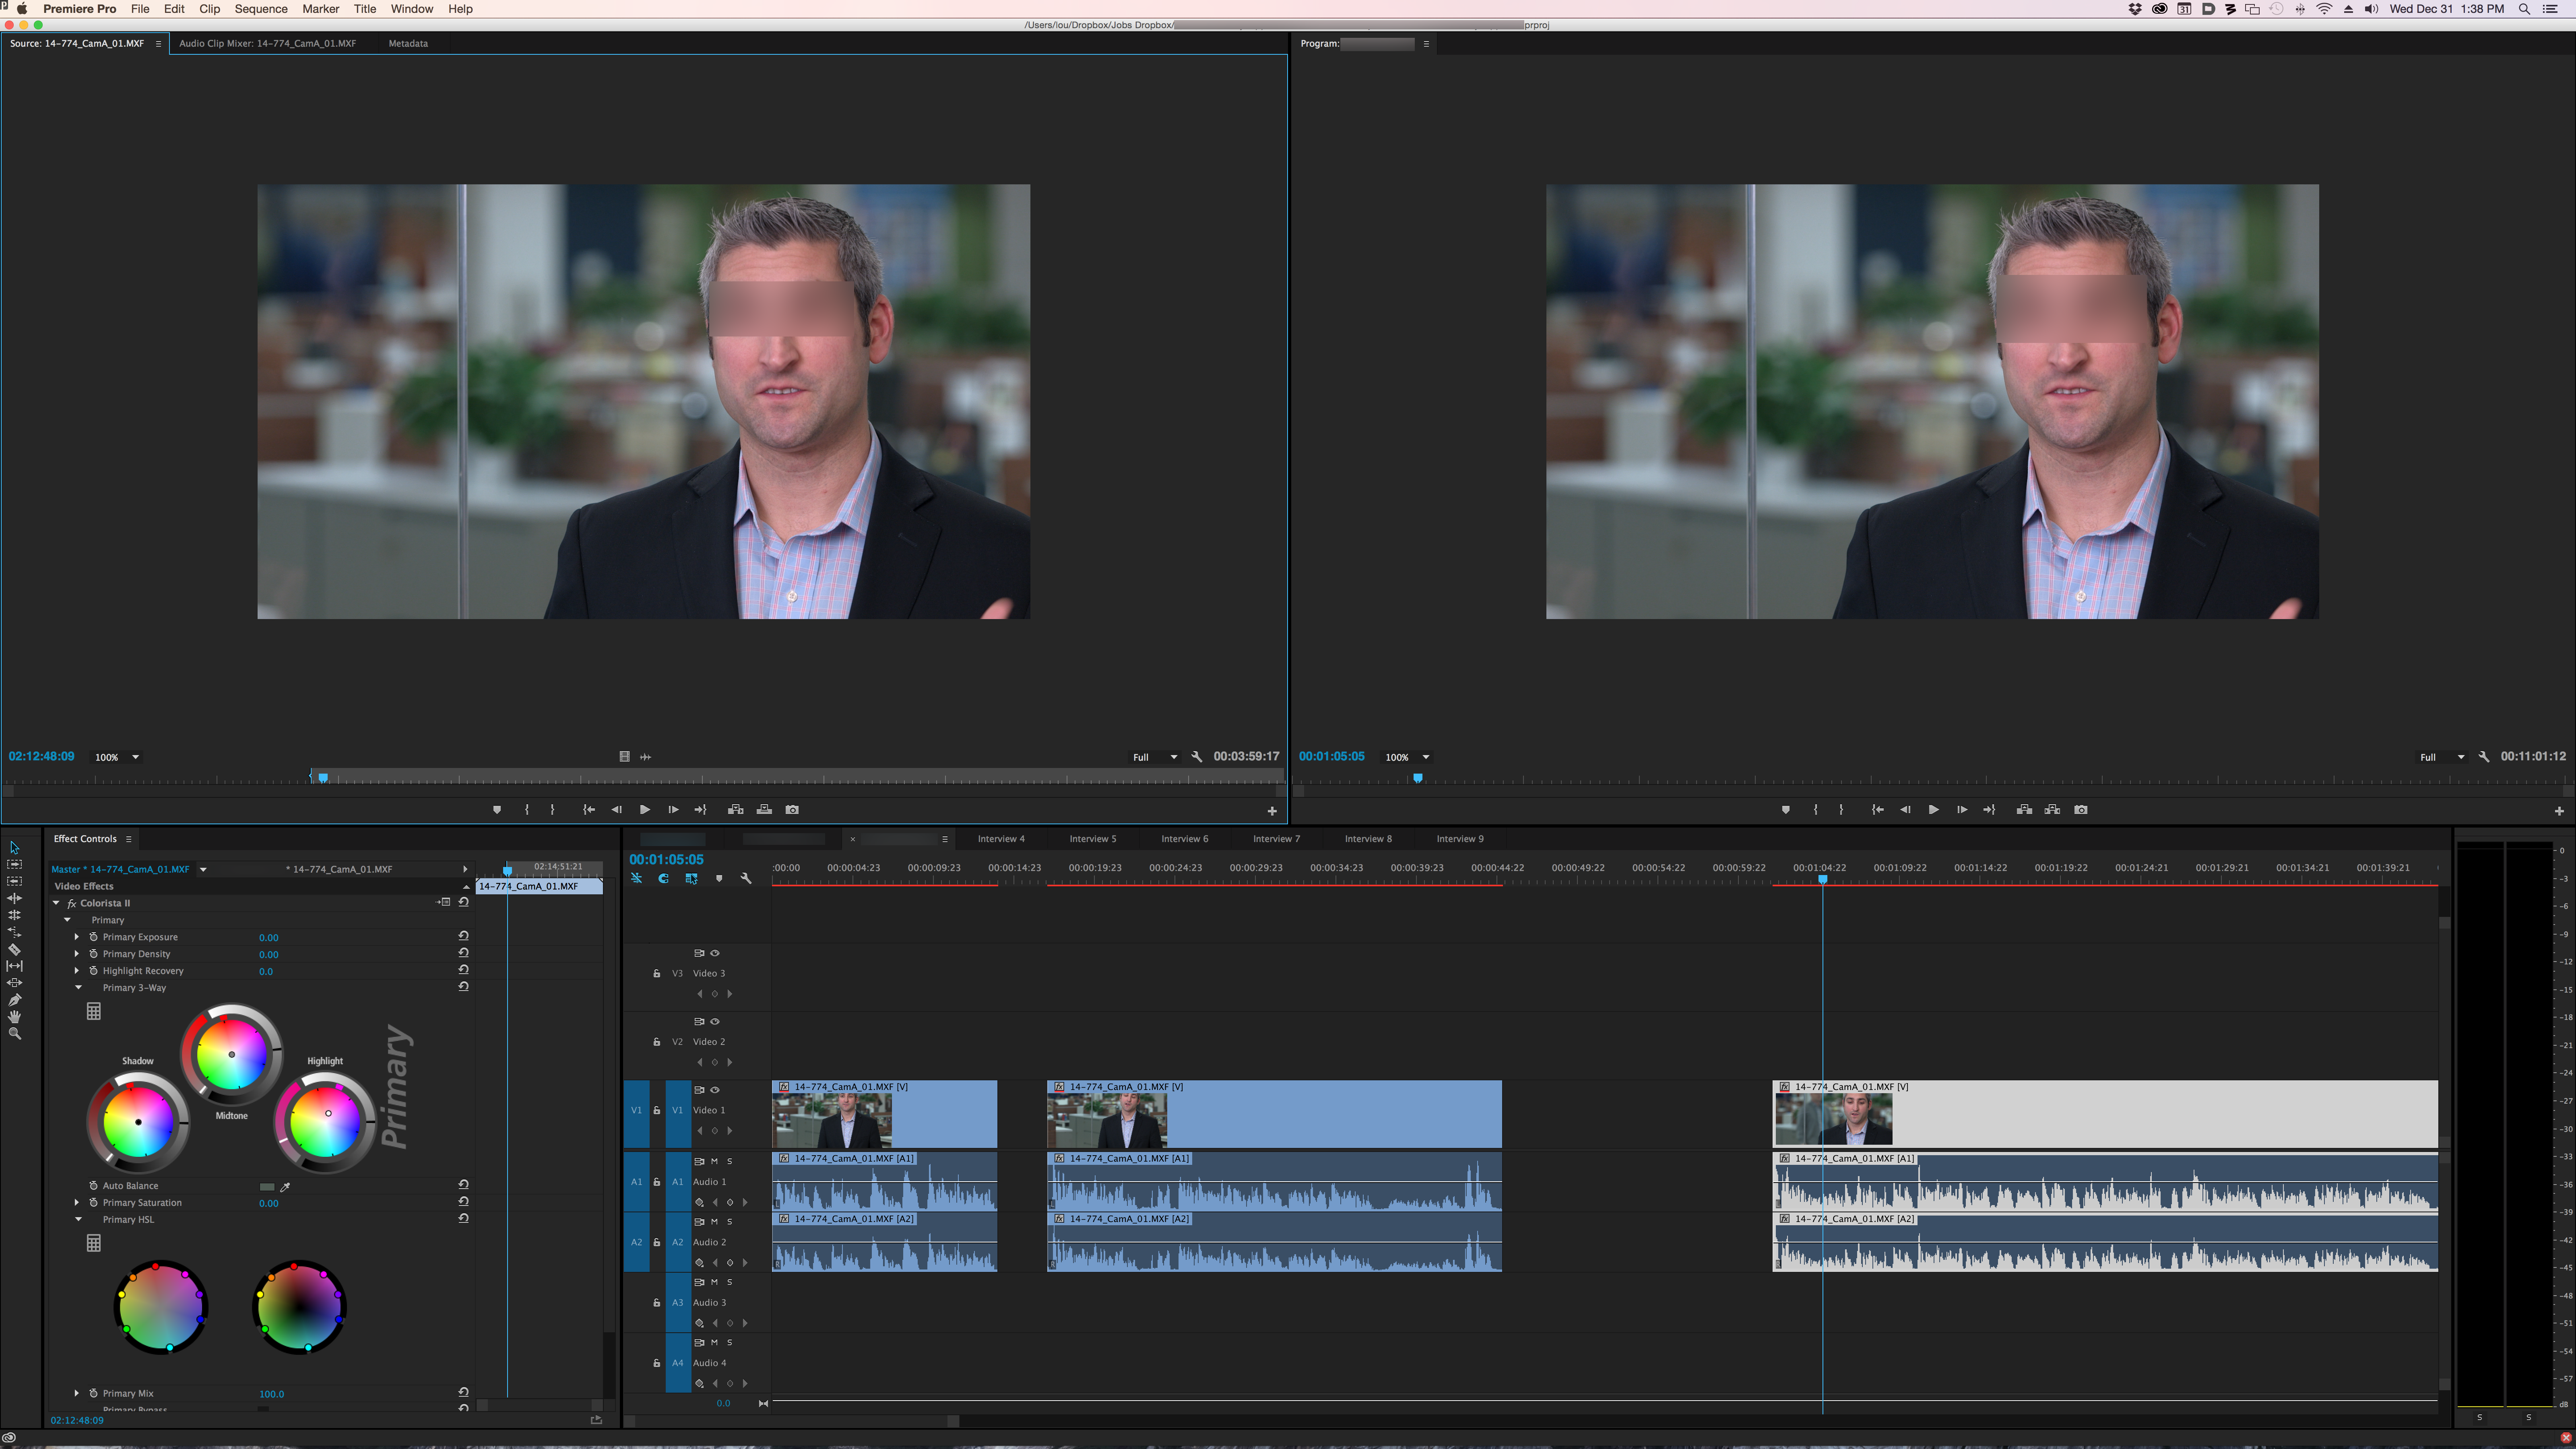
Task: Open Master clip dropdown in Effect Controls
Action: [x=203, y=869]
